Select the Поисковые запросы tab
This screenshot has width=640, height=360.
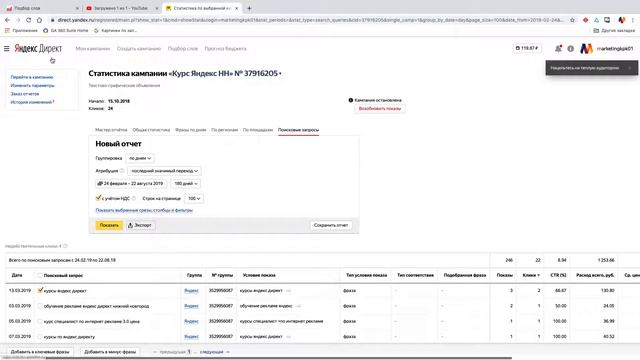(298, 130)
